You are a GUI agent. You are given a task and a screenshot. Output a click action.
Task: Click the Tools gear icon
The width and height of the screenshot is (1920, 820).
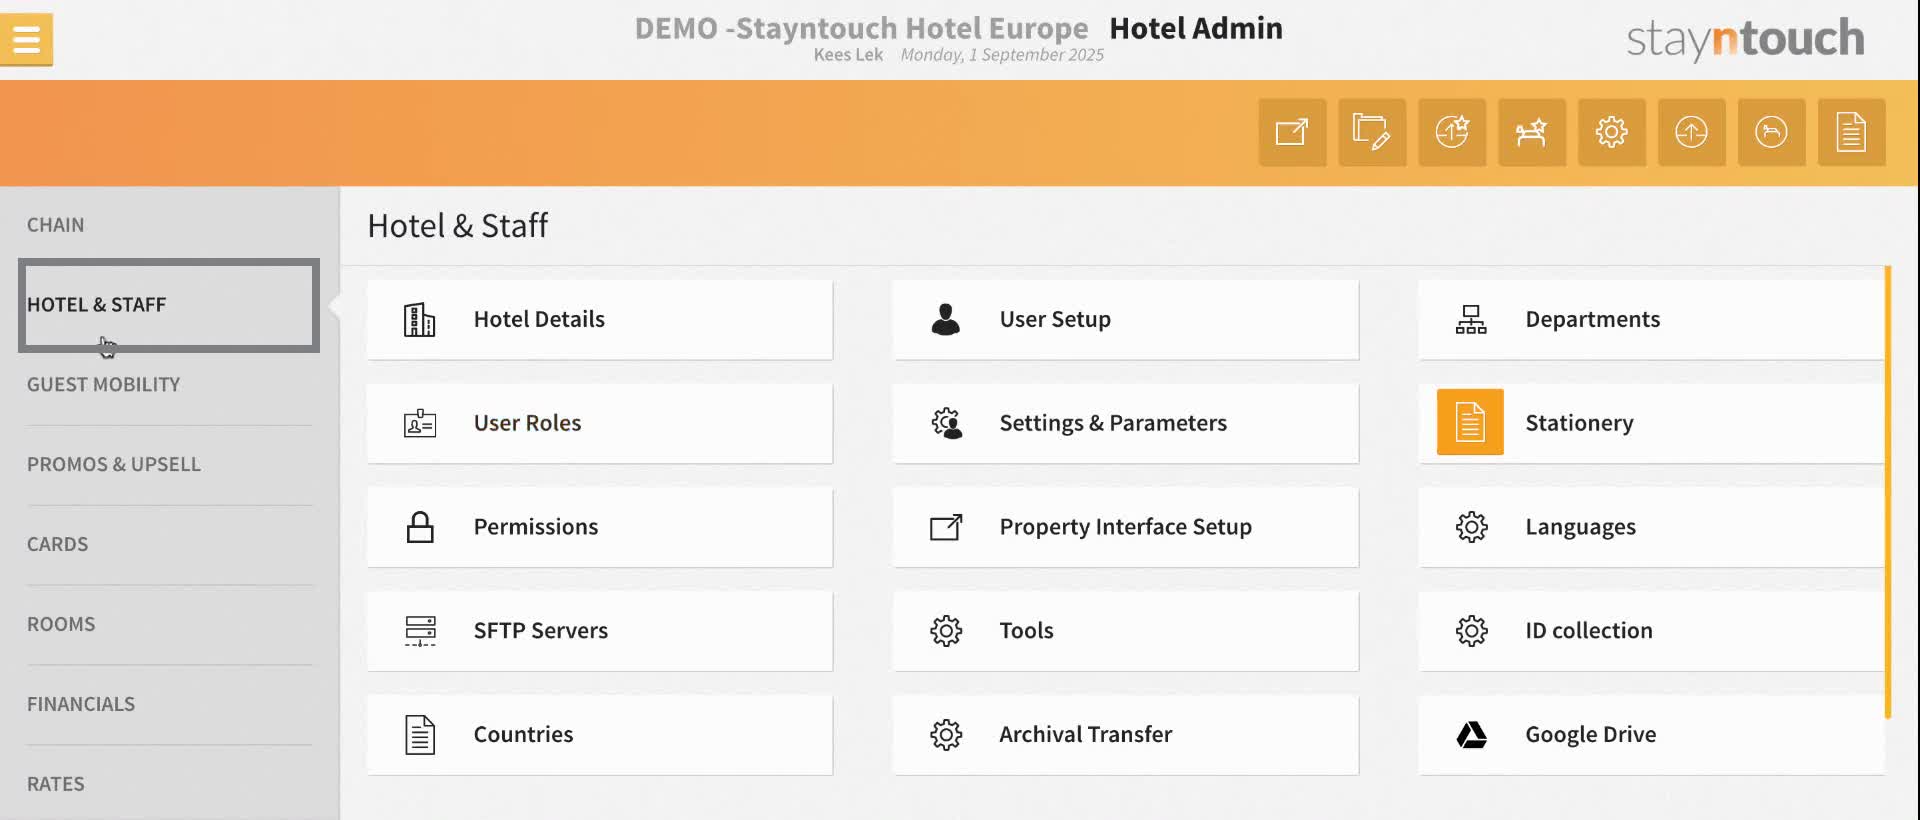946,631
